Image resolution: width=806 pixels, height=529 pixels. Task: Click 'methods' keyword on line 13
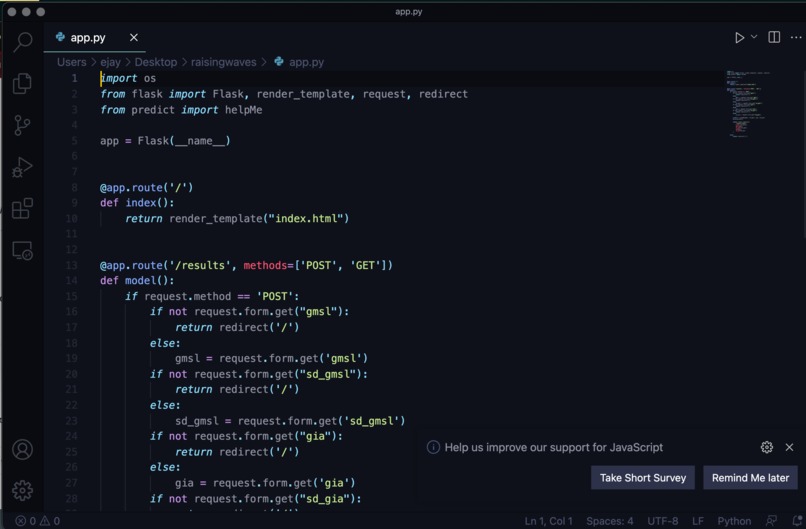[265, 265]
